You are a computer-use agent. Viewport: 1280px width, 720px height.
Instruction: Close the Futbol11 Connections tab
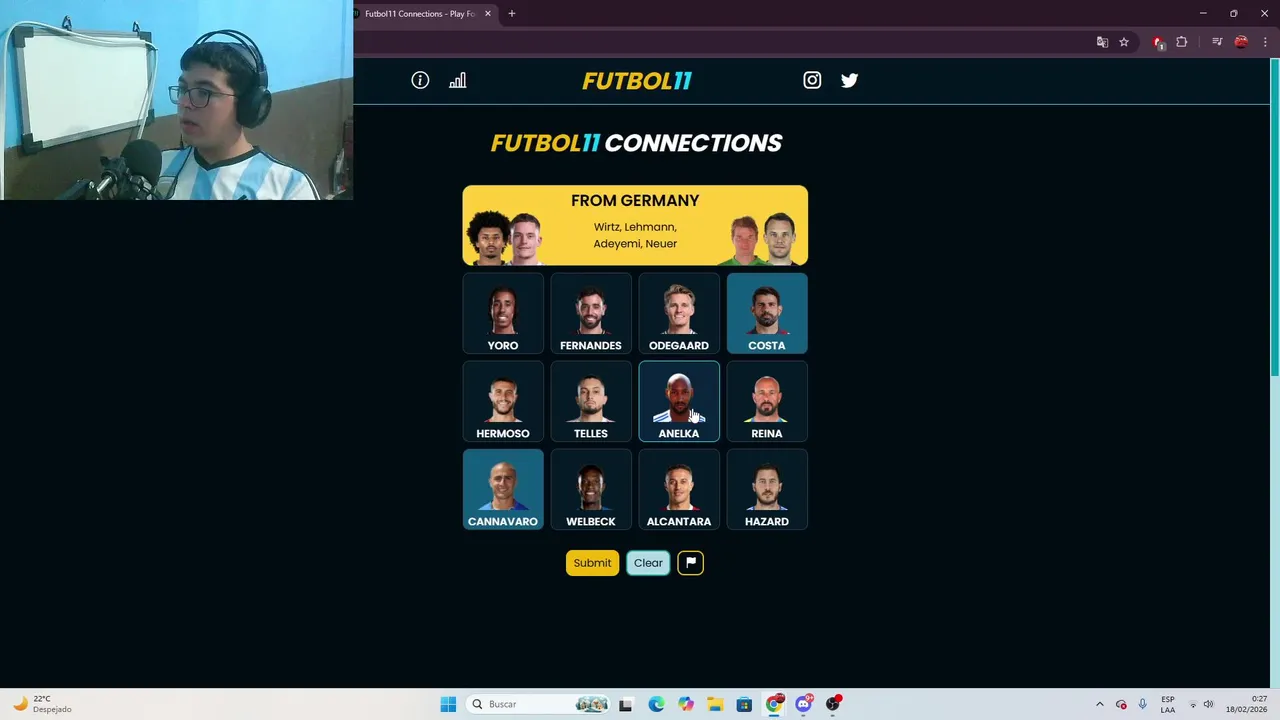pos(488,14)
